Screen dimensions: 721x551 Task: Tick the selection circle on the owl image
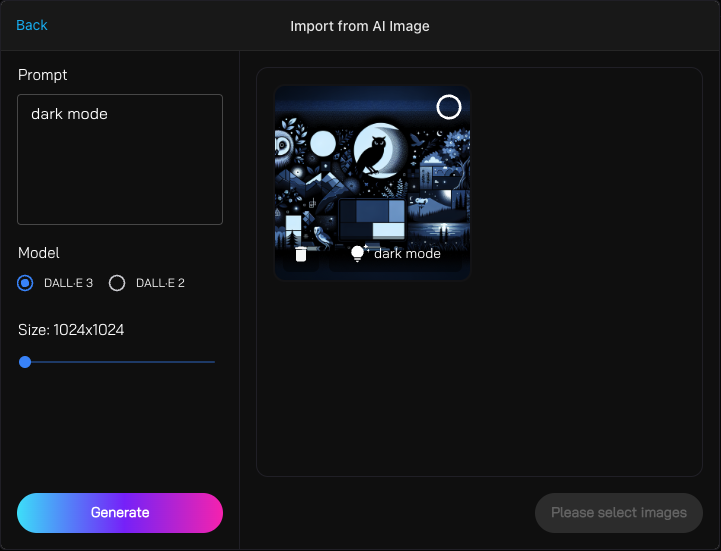point(449,107)
